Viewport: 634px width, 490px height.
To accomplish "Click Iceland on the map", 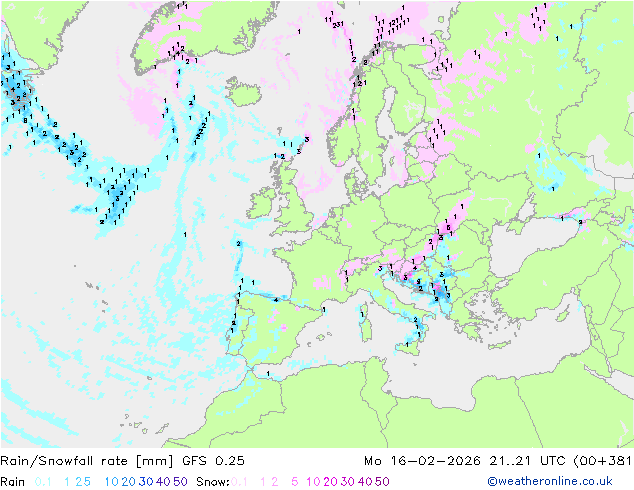I will pyautogui.click(x=243, y=91).
